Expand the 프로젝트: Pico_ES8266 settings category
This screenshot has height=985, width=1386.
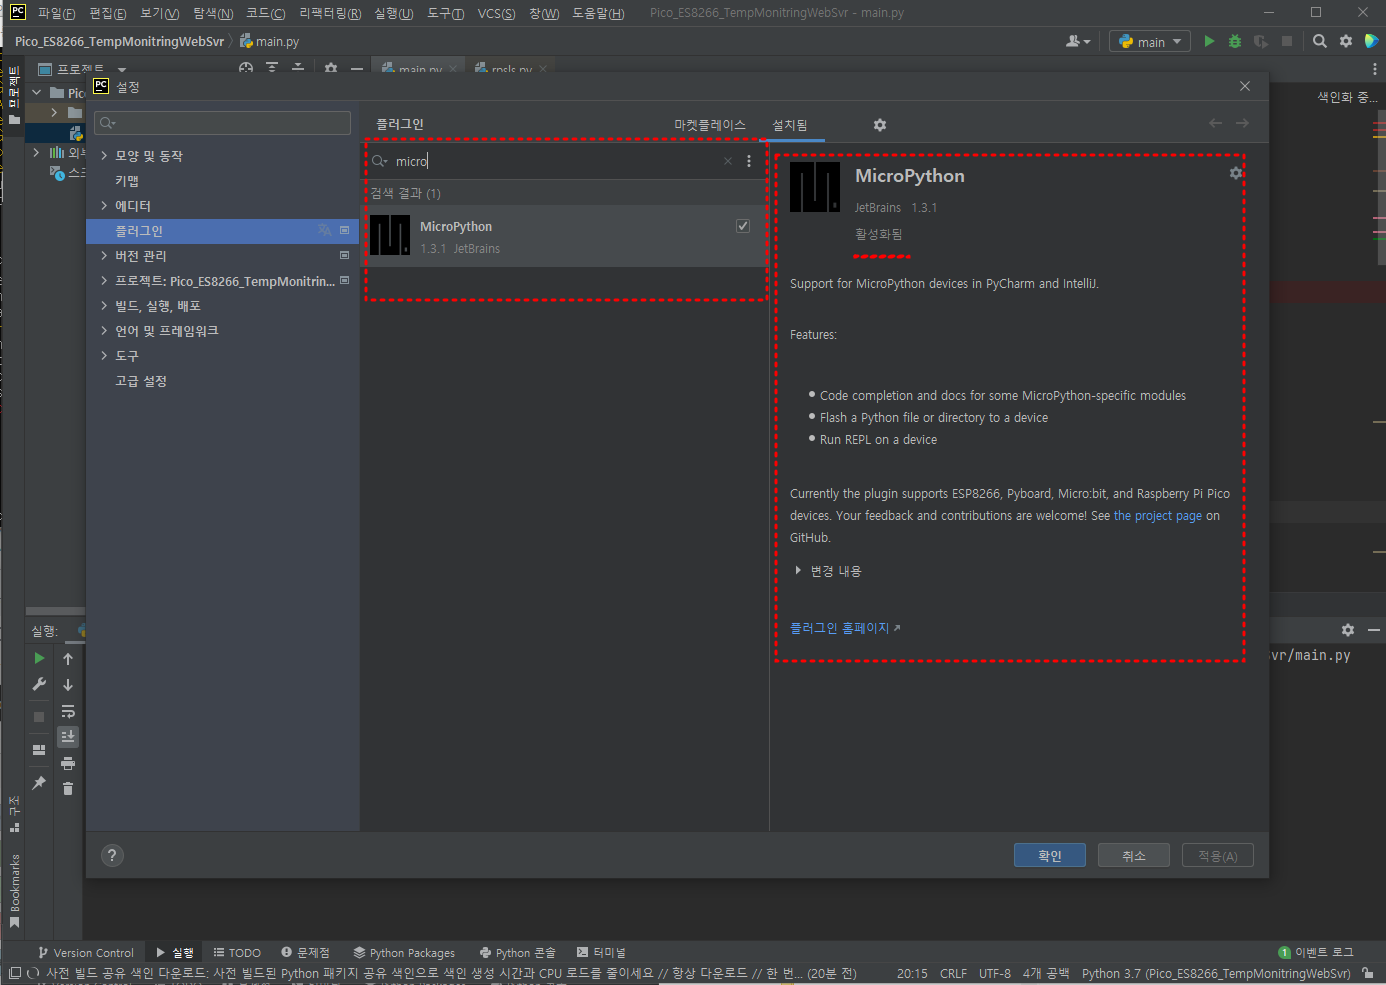[x=104, y=281]
